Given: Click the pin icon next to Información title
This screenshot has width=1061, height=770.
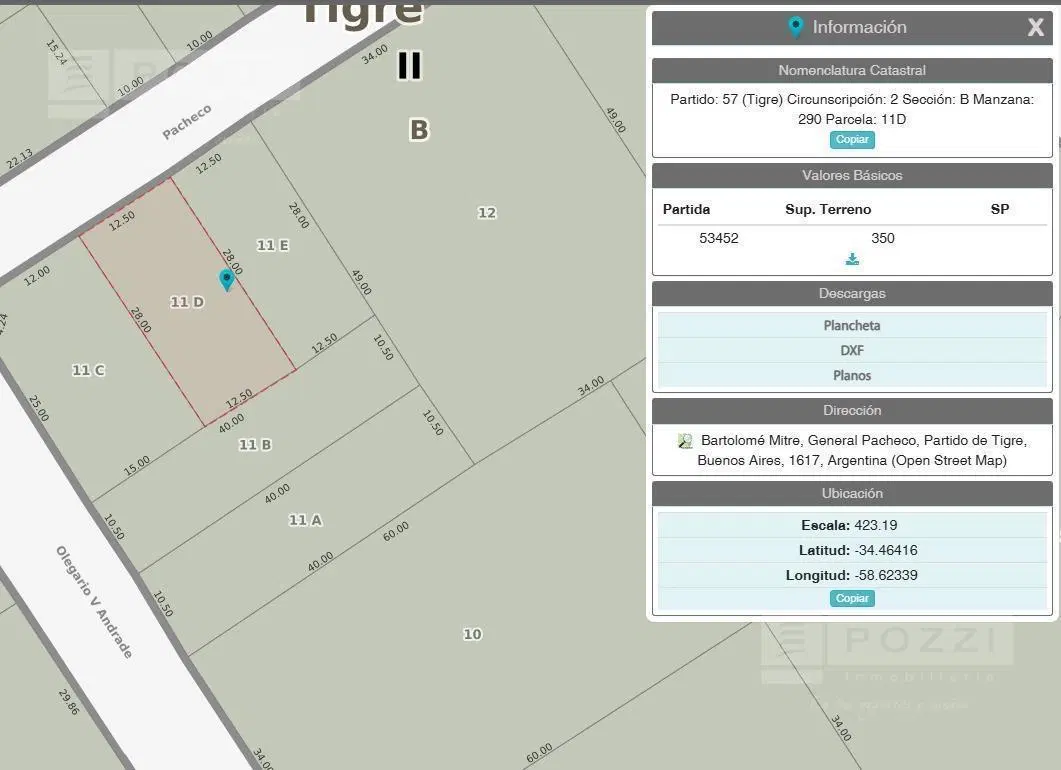Looking at the screenshot, I should tap(796, 27).
